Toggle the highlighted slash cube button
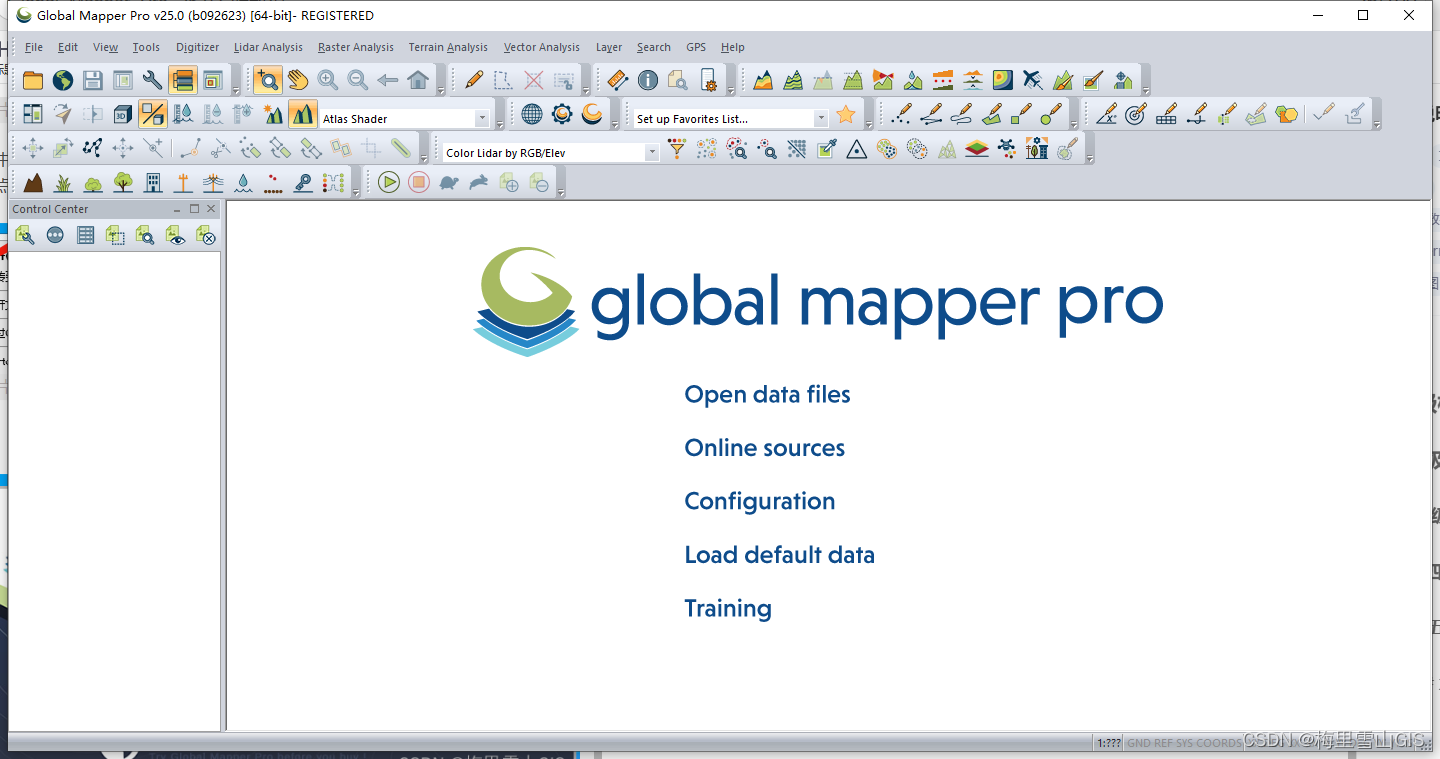1440x759 pixels. coord(153,114)
